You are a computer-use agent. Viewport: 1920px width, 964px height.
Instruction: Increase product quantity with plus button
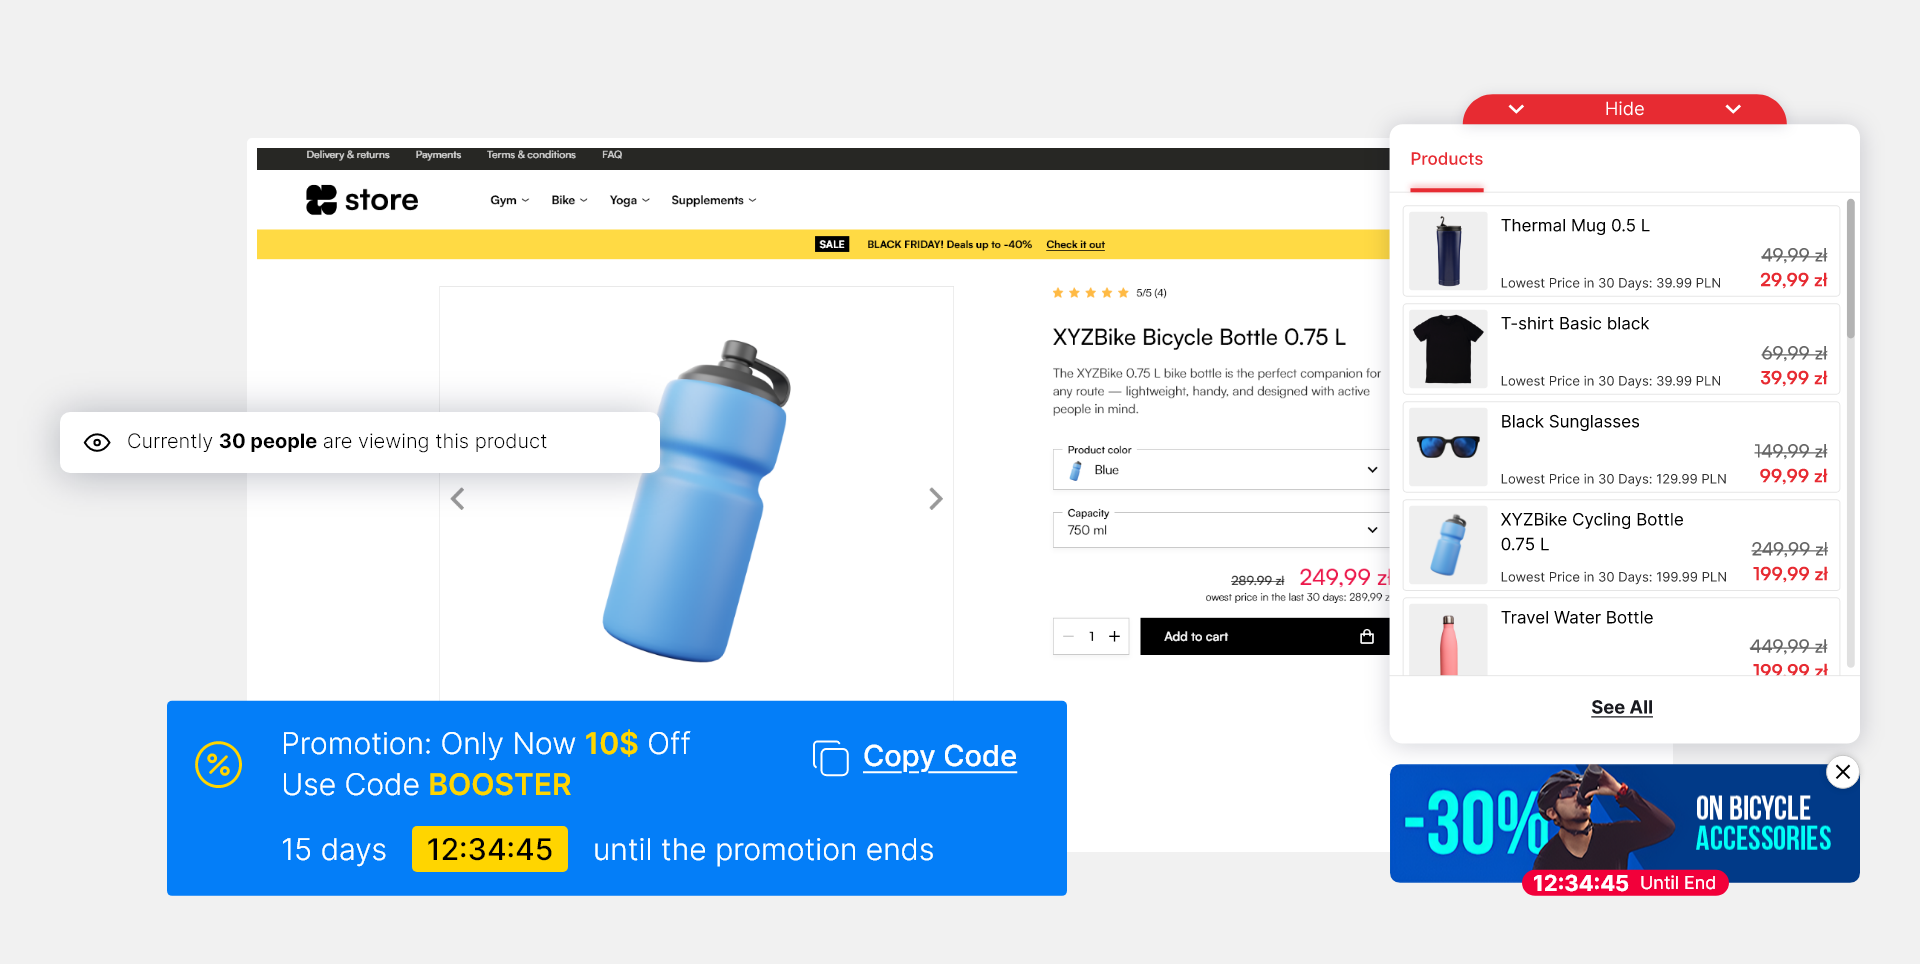[1114, 637]
